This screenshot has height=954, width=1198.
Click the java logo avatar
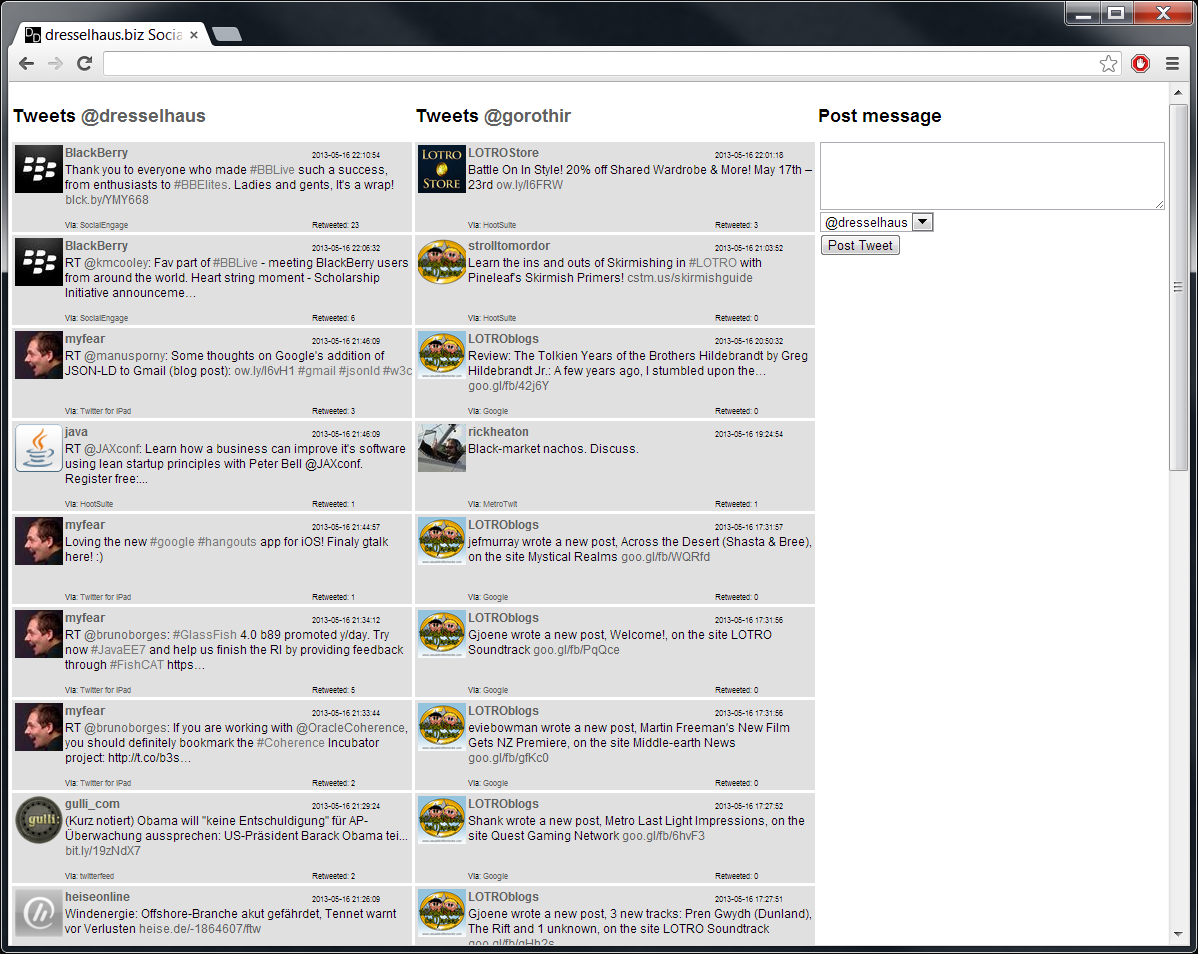38,448
